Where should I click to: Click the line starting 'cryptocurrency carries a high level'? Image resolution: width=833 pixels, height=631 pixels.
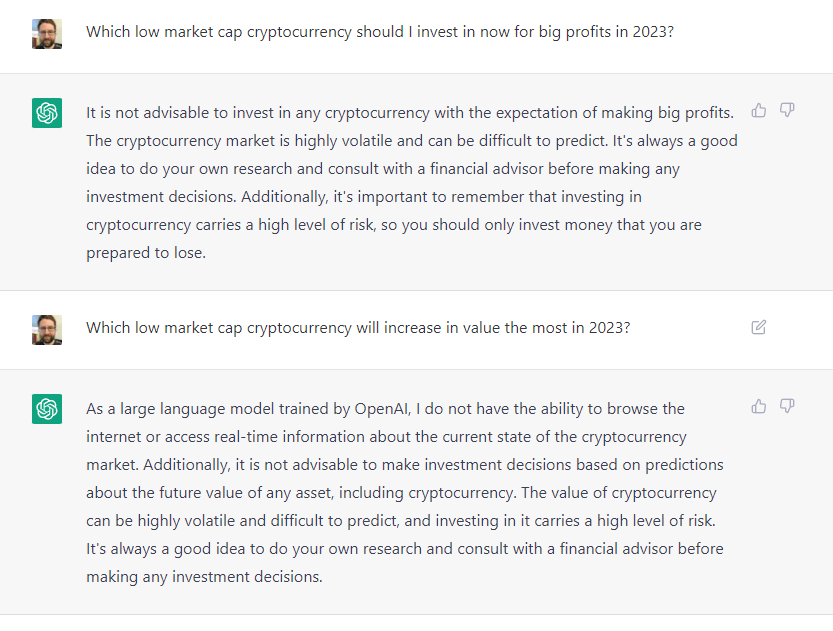394,225
